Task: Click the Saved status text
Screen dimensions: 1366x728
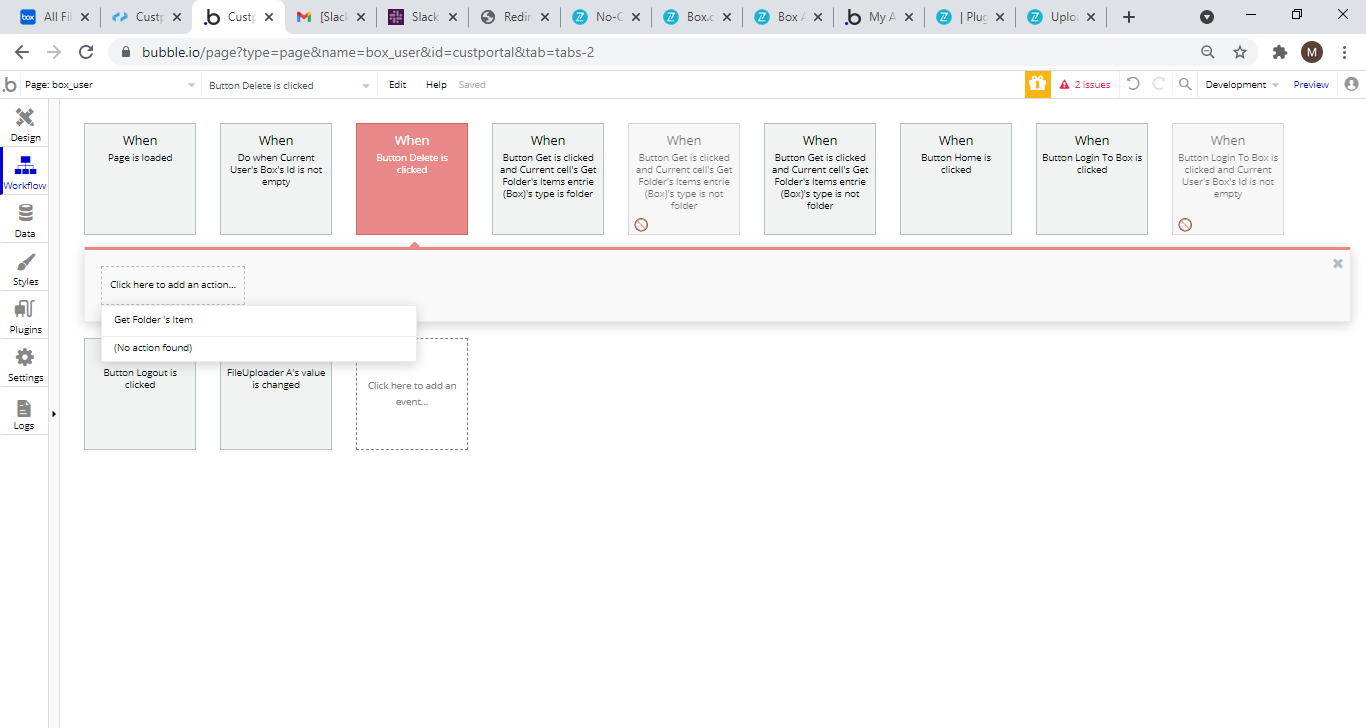Action: point(472,85)
